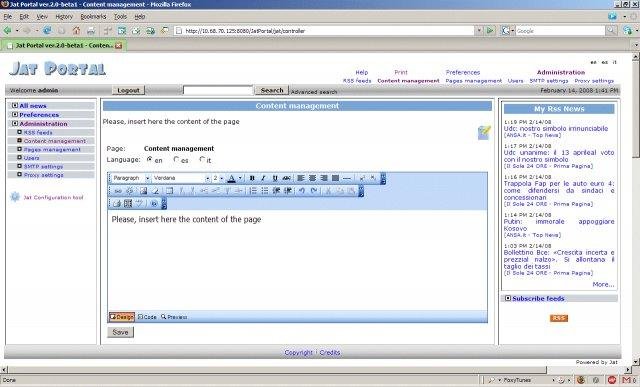The width and height of the screenshot is (640, 387).
Task: Decrease indent in the editor
Action: pos(276,191)
